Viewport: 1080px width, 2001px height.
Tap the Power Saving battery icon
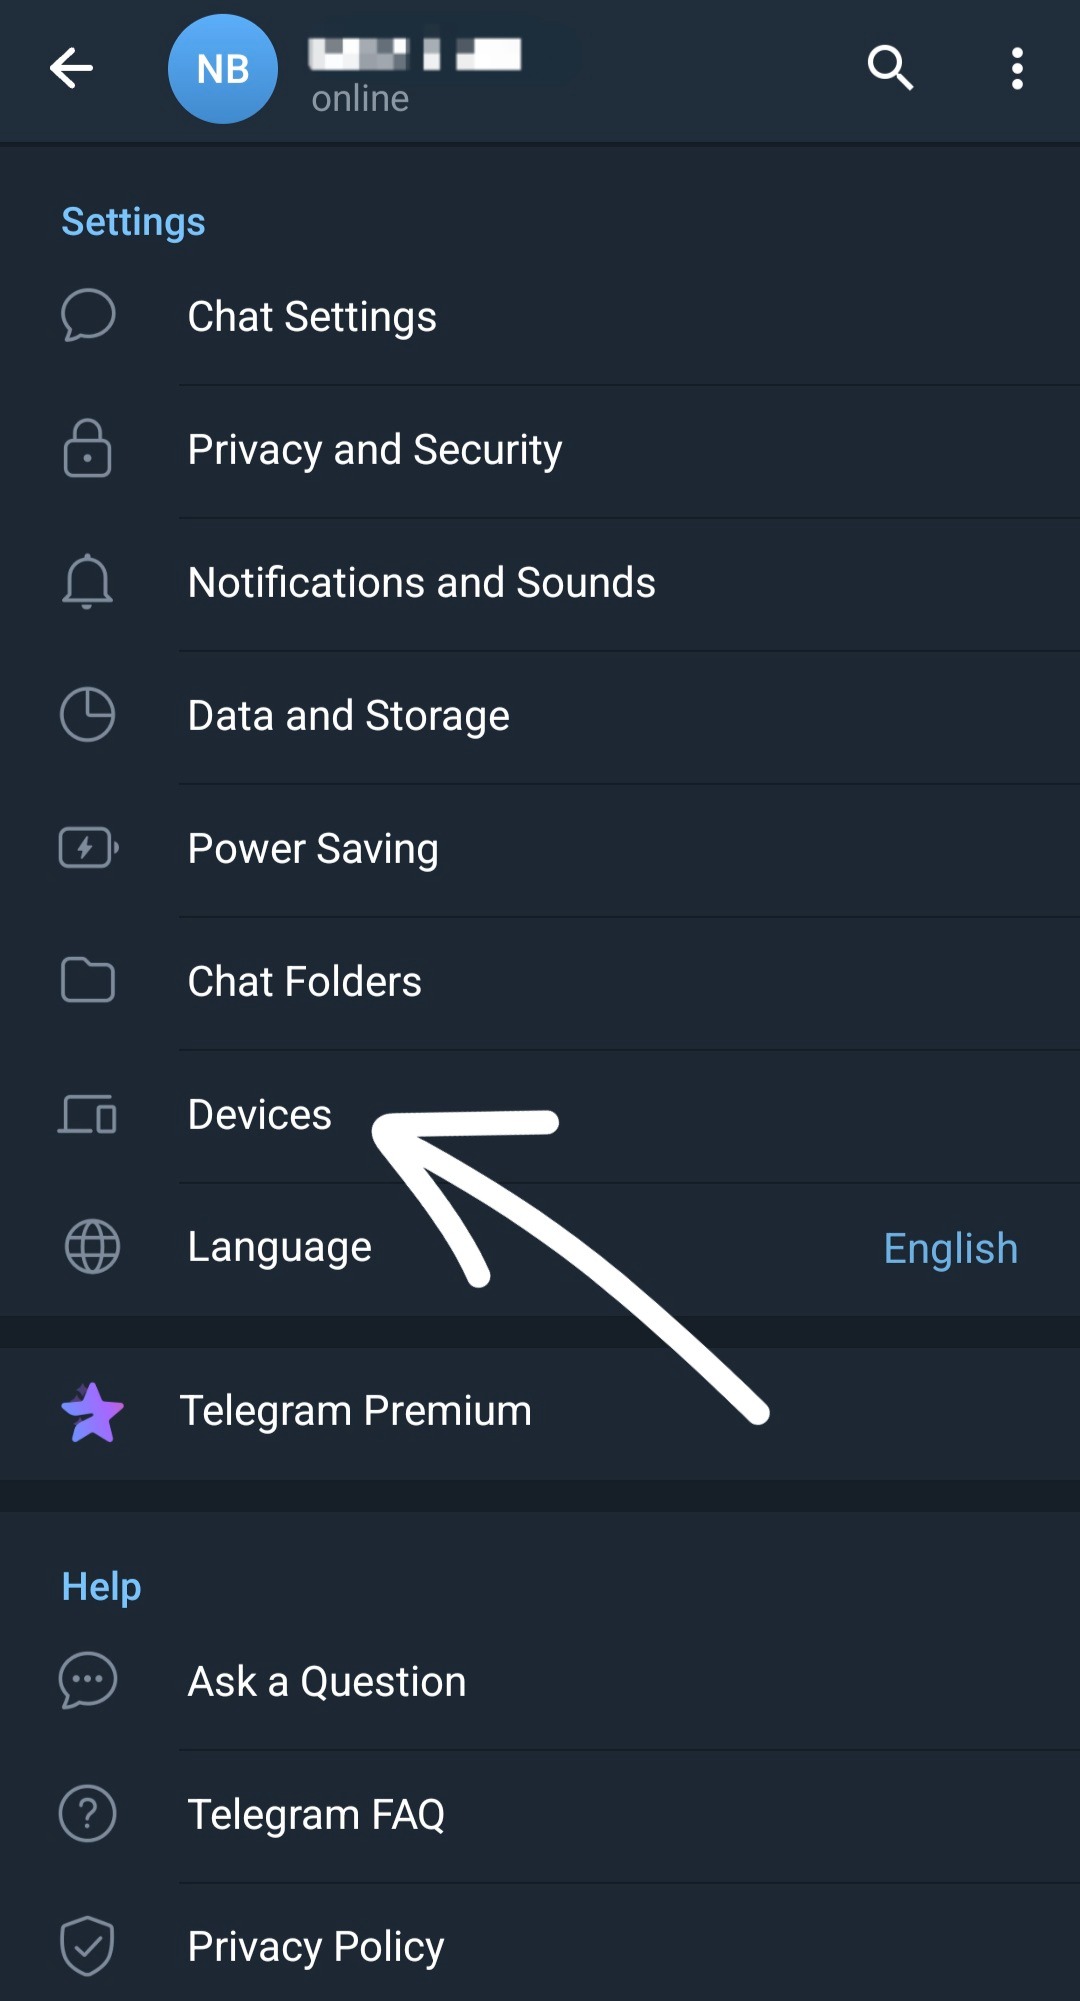coord(88,848)
